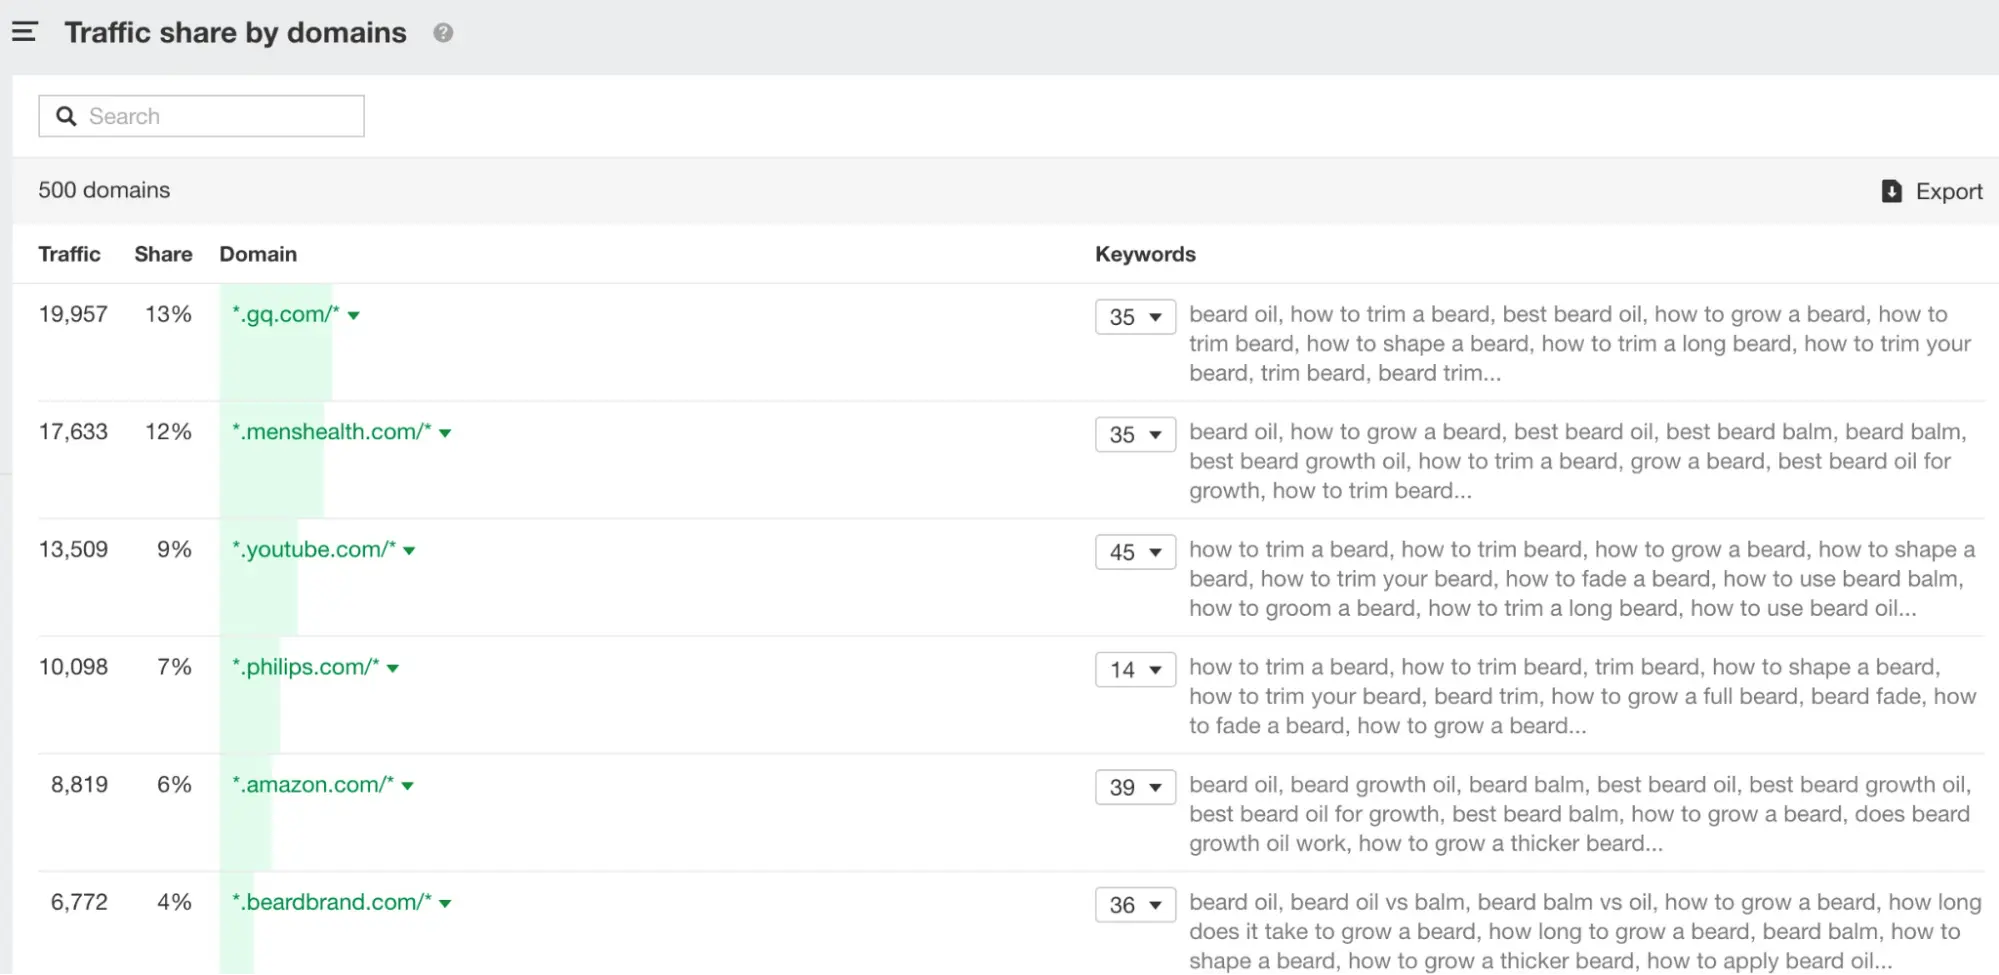Expand the amazon.com domain dropdown arrow
Image resolution: width=1999 pixels, height=975 pixels.
click(408, 786)
